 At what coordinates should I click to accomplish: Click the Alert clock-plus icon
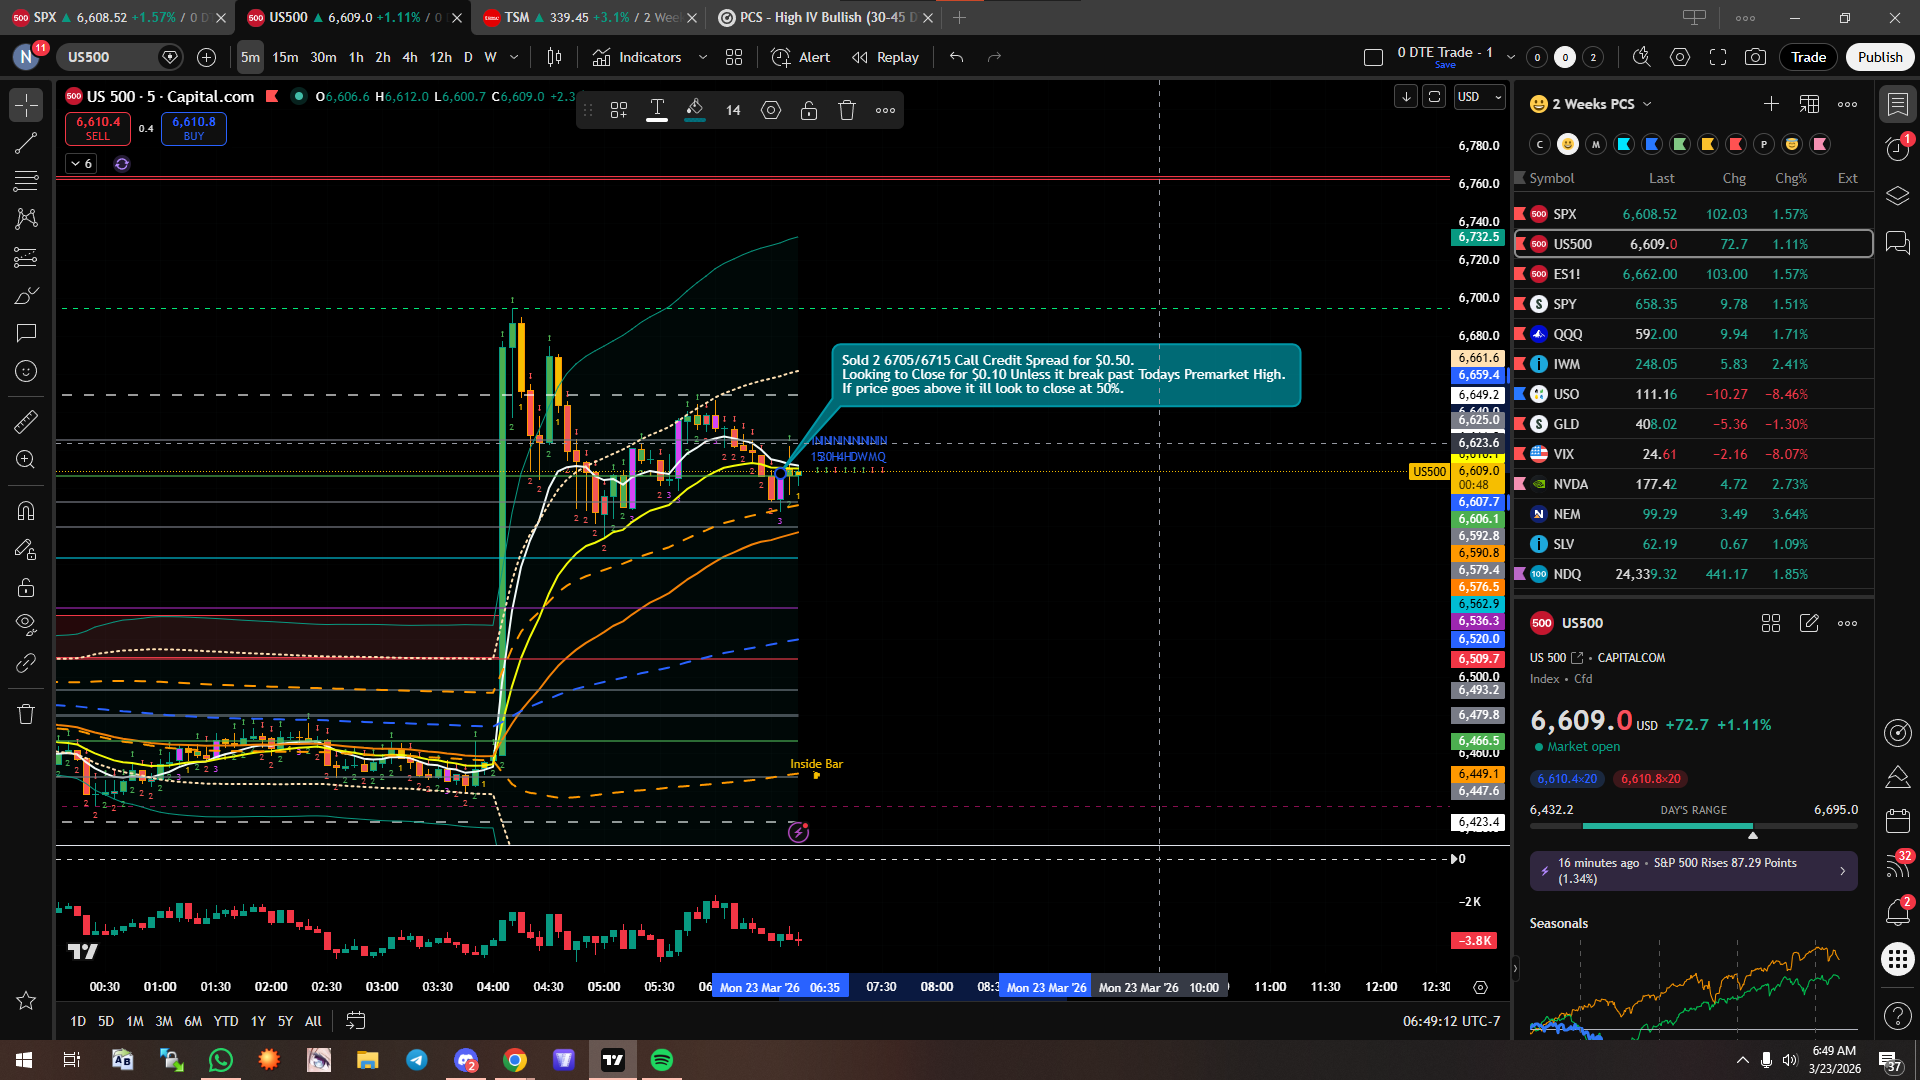click(781, 57)
